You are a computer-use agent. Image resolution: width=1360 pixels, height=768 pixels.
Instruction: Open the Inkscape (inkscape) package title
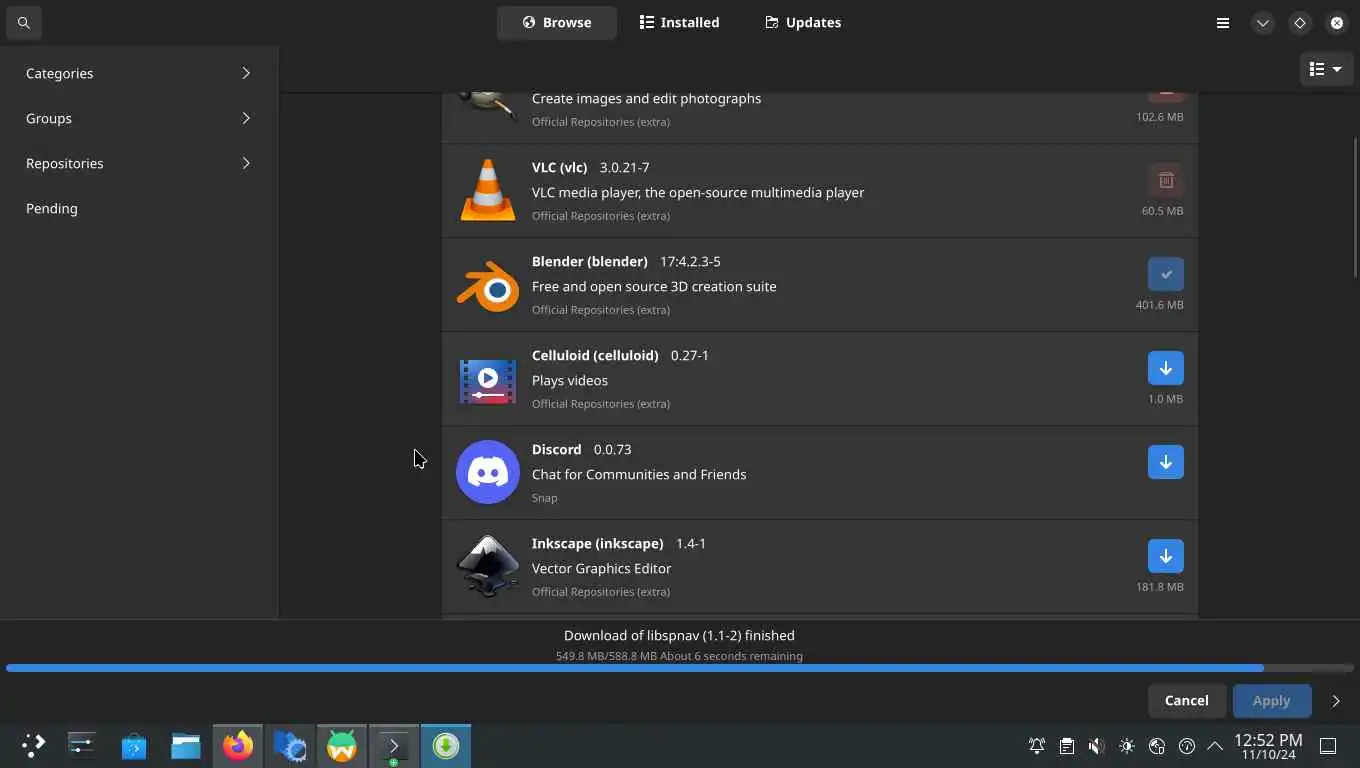597,543
